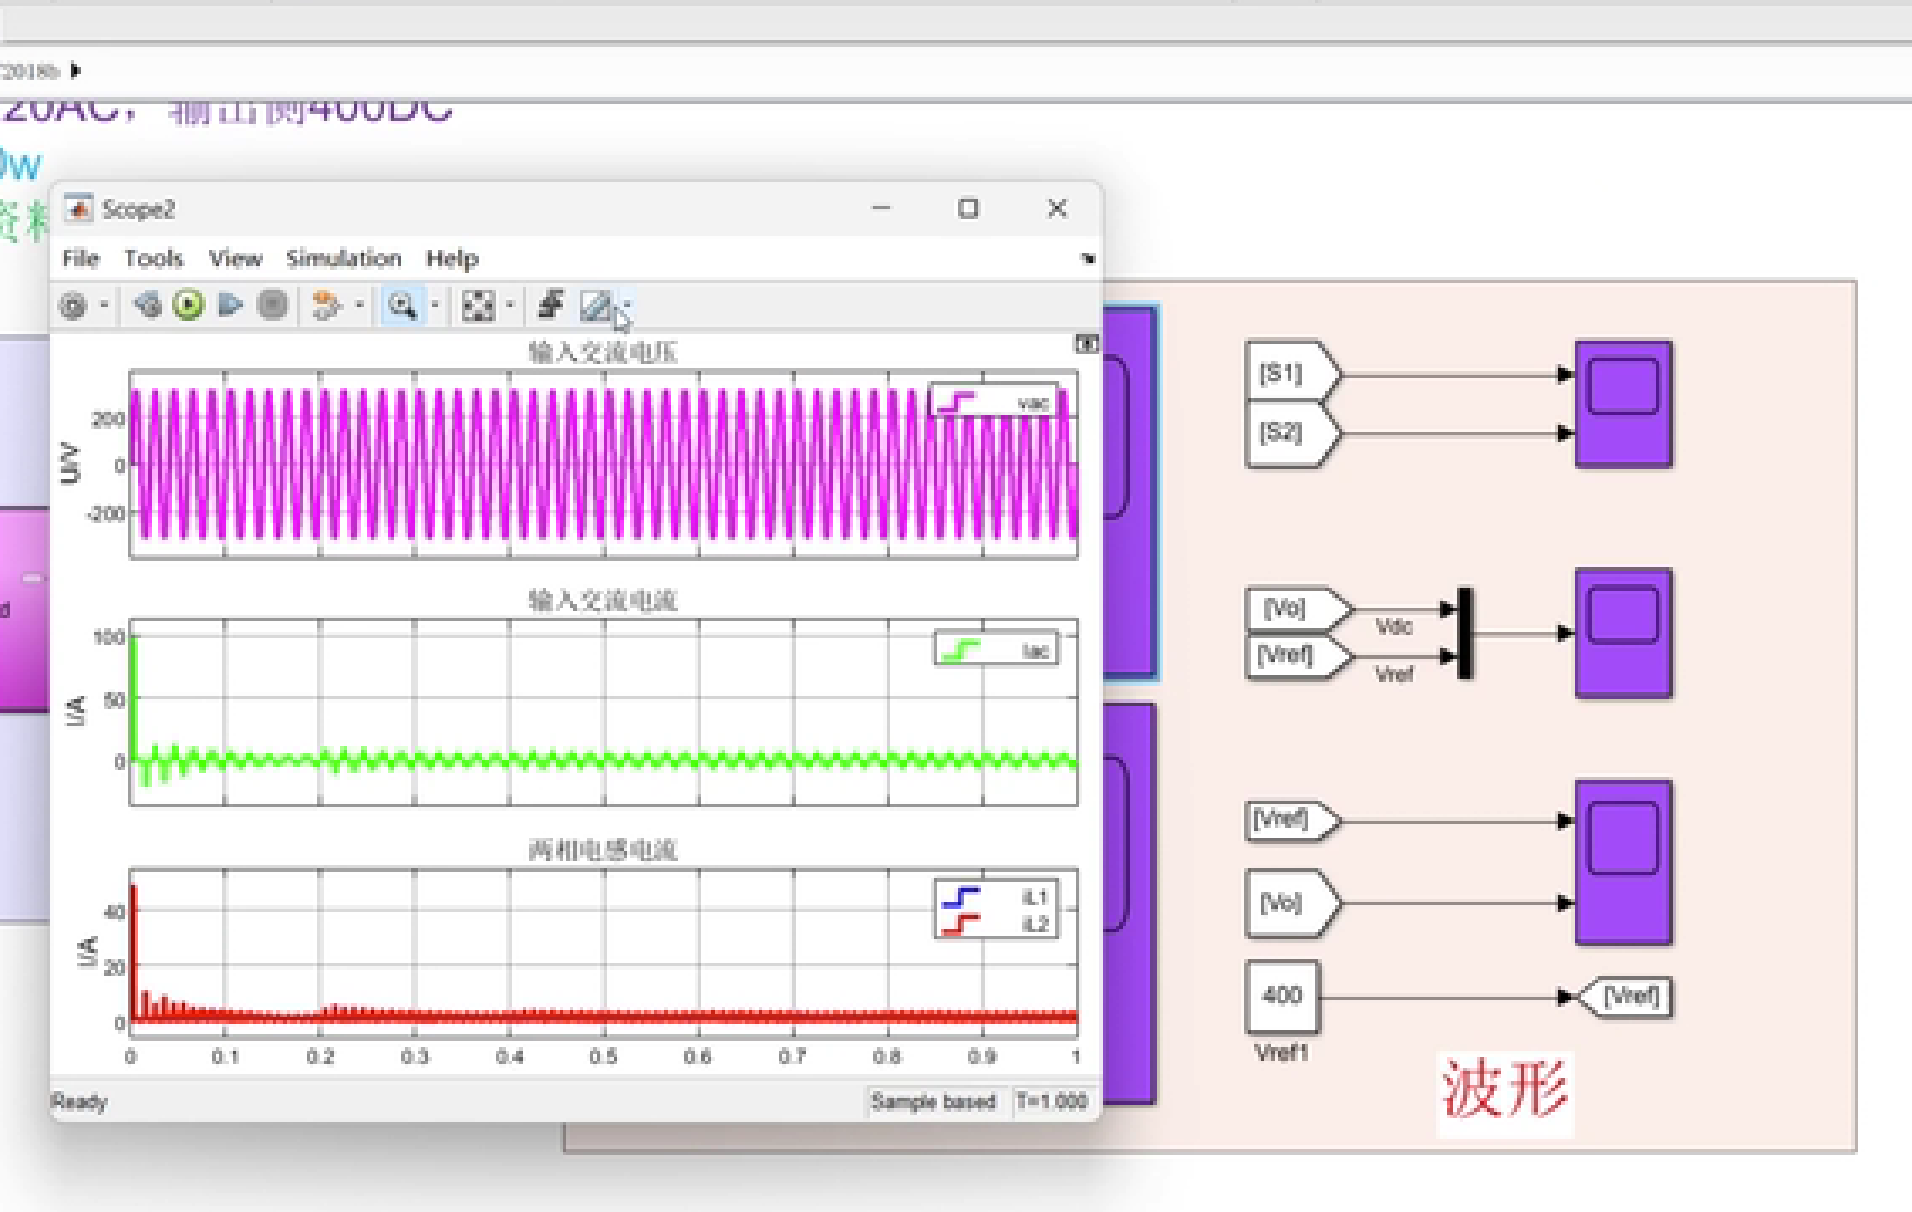Click the maximize axes icon above voltage plot

point(1087,344)
